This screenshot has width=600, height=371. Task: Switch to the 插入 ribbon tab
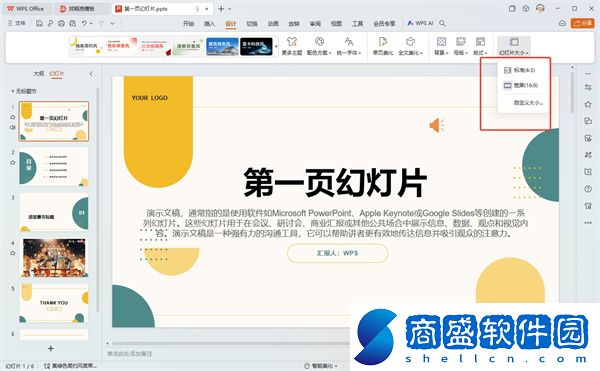209,23
